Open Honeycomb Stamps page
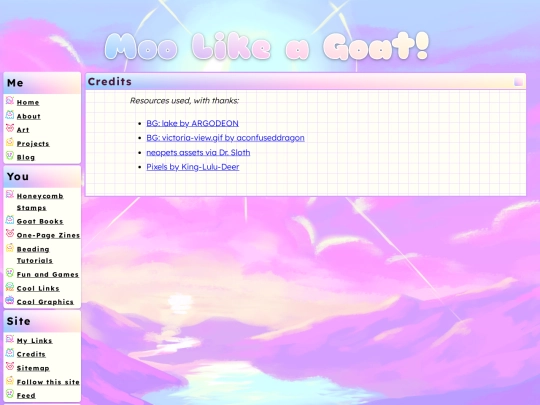Screen dimensions: 540x405 tap(40, 202)
